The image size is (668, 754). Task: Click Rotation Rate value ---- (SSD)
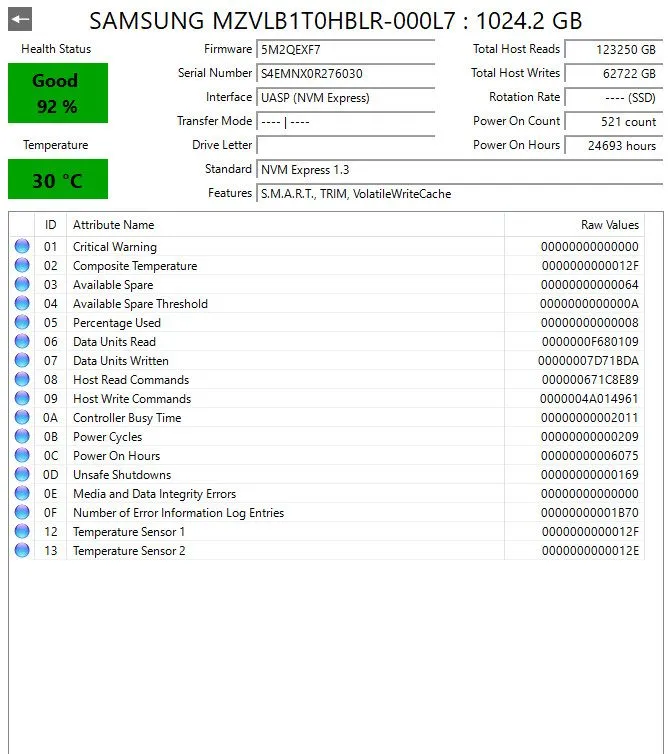(x=613, y=98)
